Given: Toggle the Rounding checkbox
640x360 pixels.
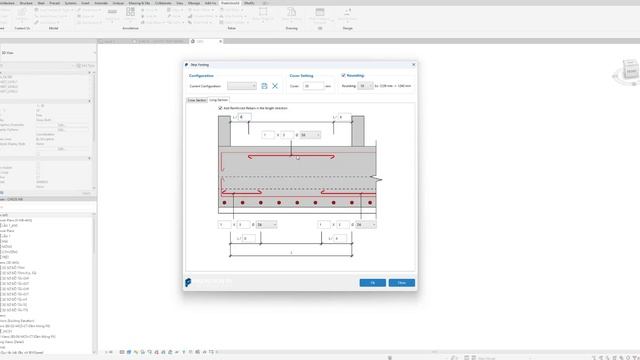Looking at the screenshot, I should coord(343,76).
